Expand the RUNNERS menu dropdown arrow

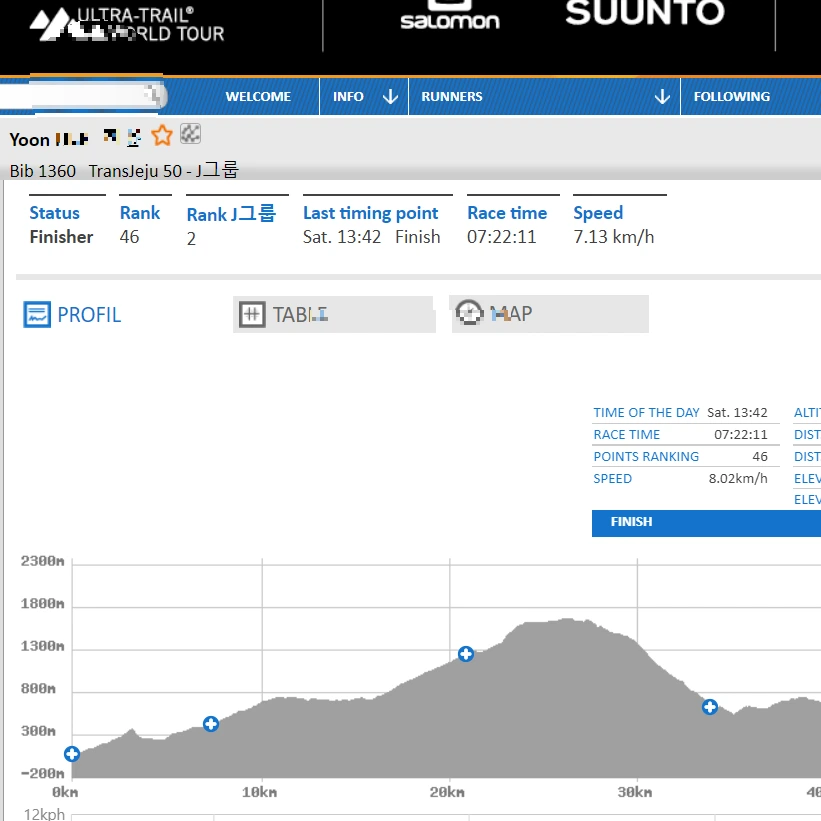pyautogui.click(x=662, y=97)
